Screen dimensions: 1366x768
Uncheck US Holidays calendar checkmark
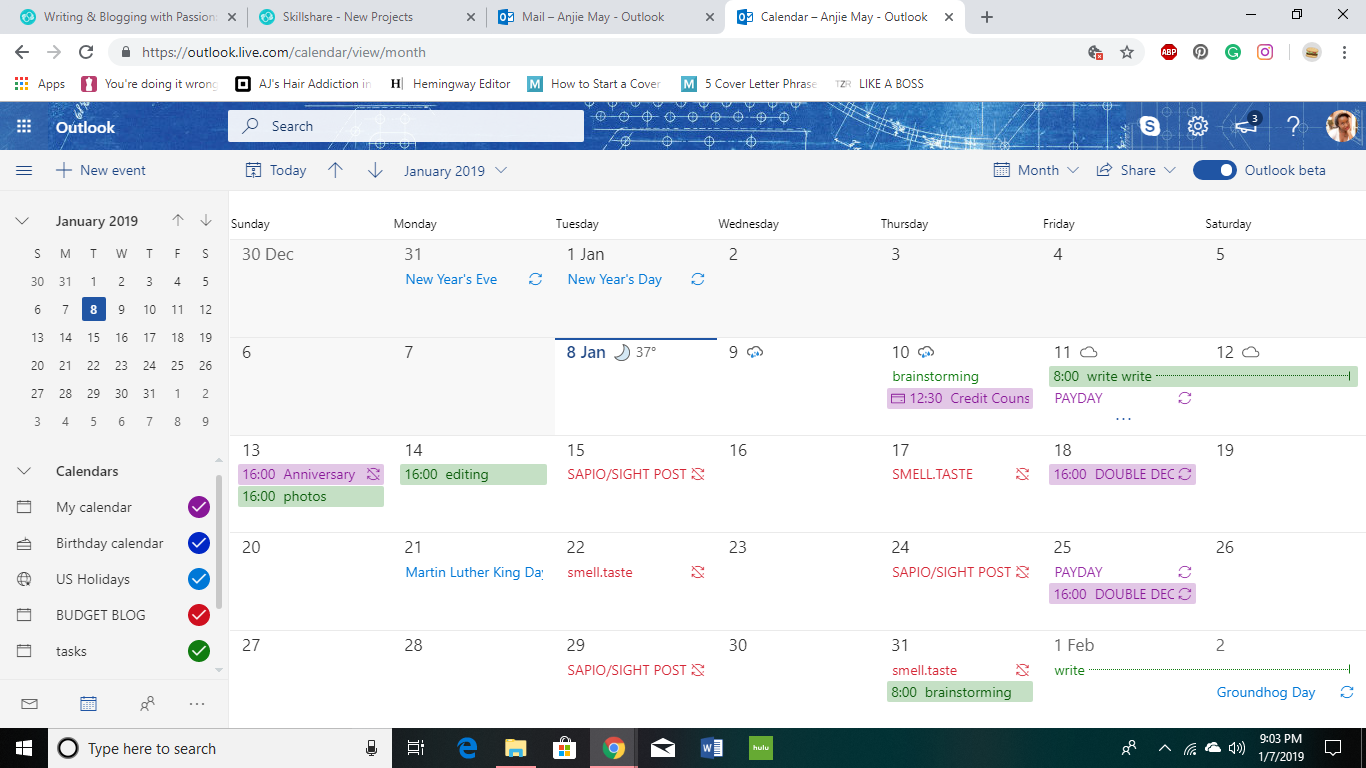point(199,579)
